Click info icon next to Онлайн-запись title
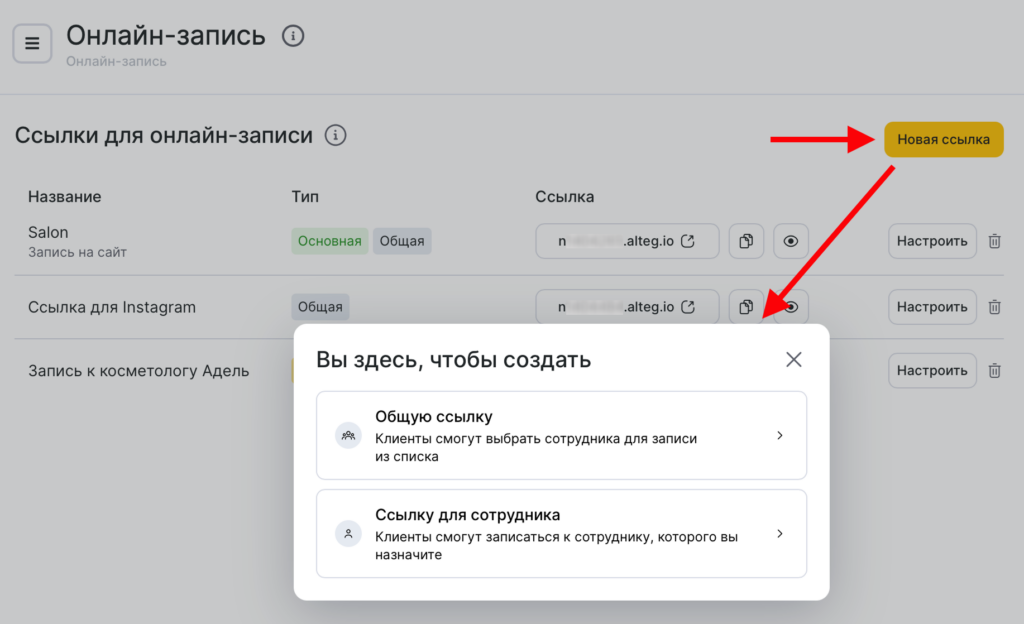 293,37
